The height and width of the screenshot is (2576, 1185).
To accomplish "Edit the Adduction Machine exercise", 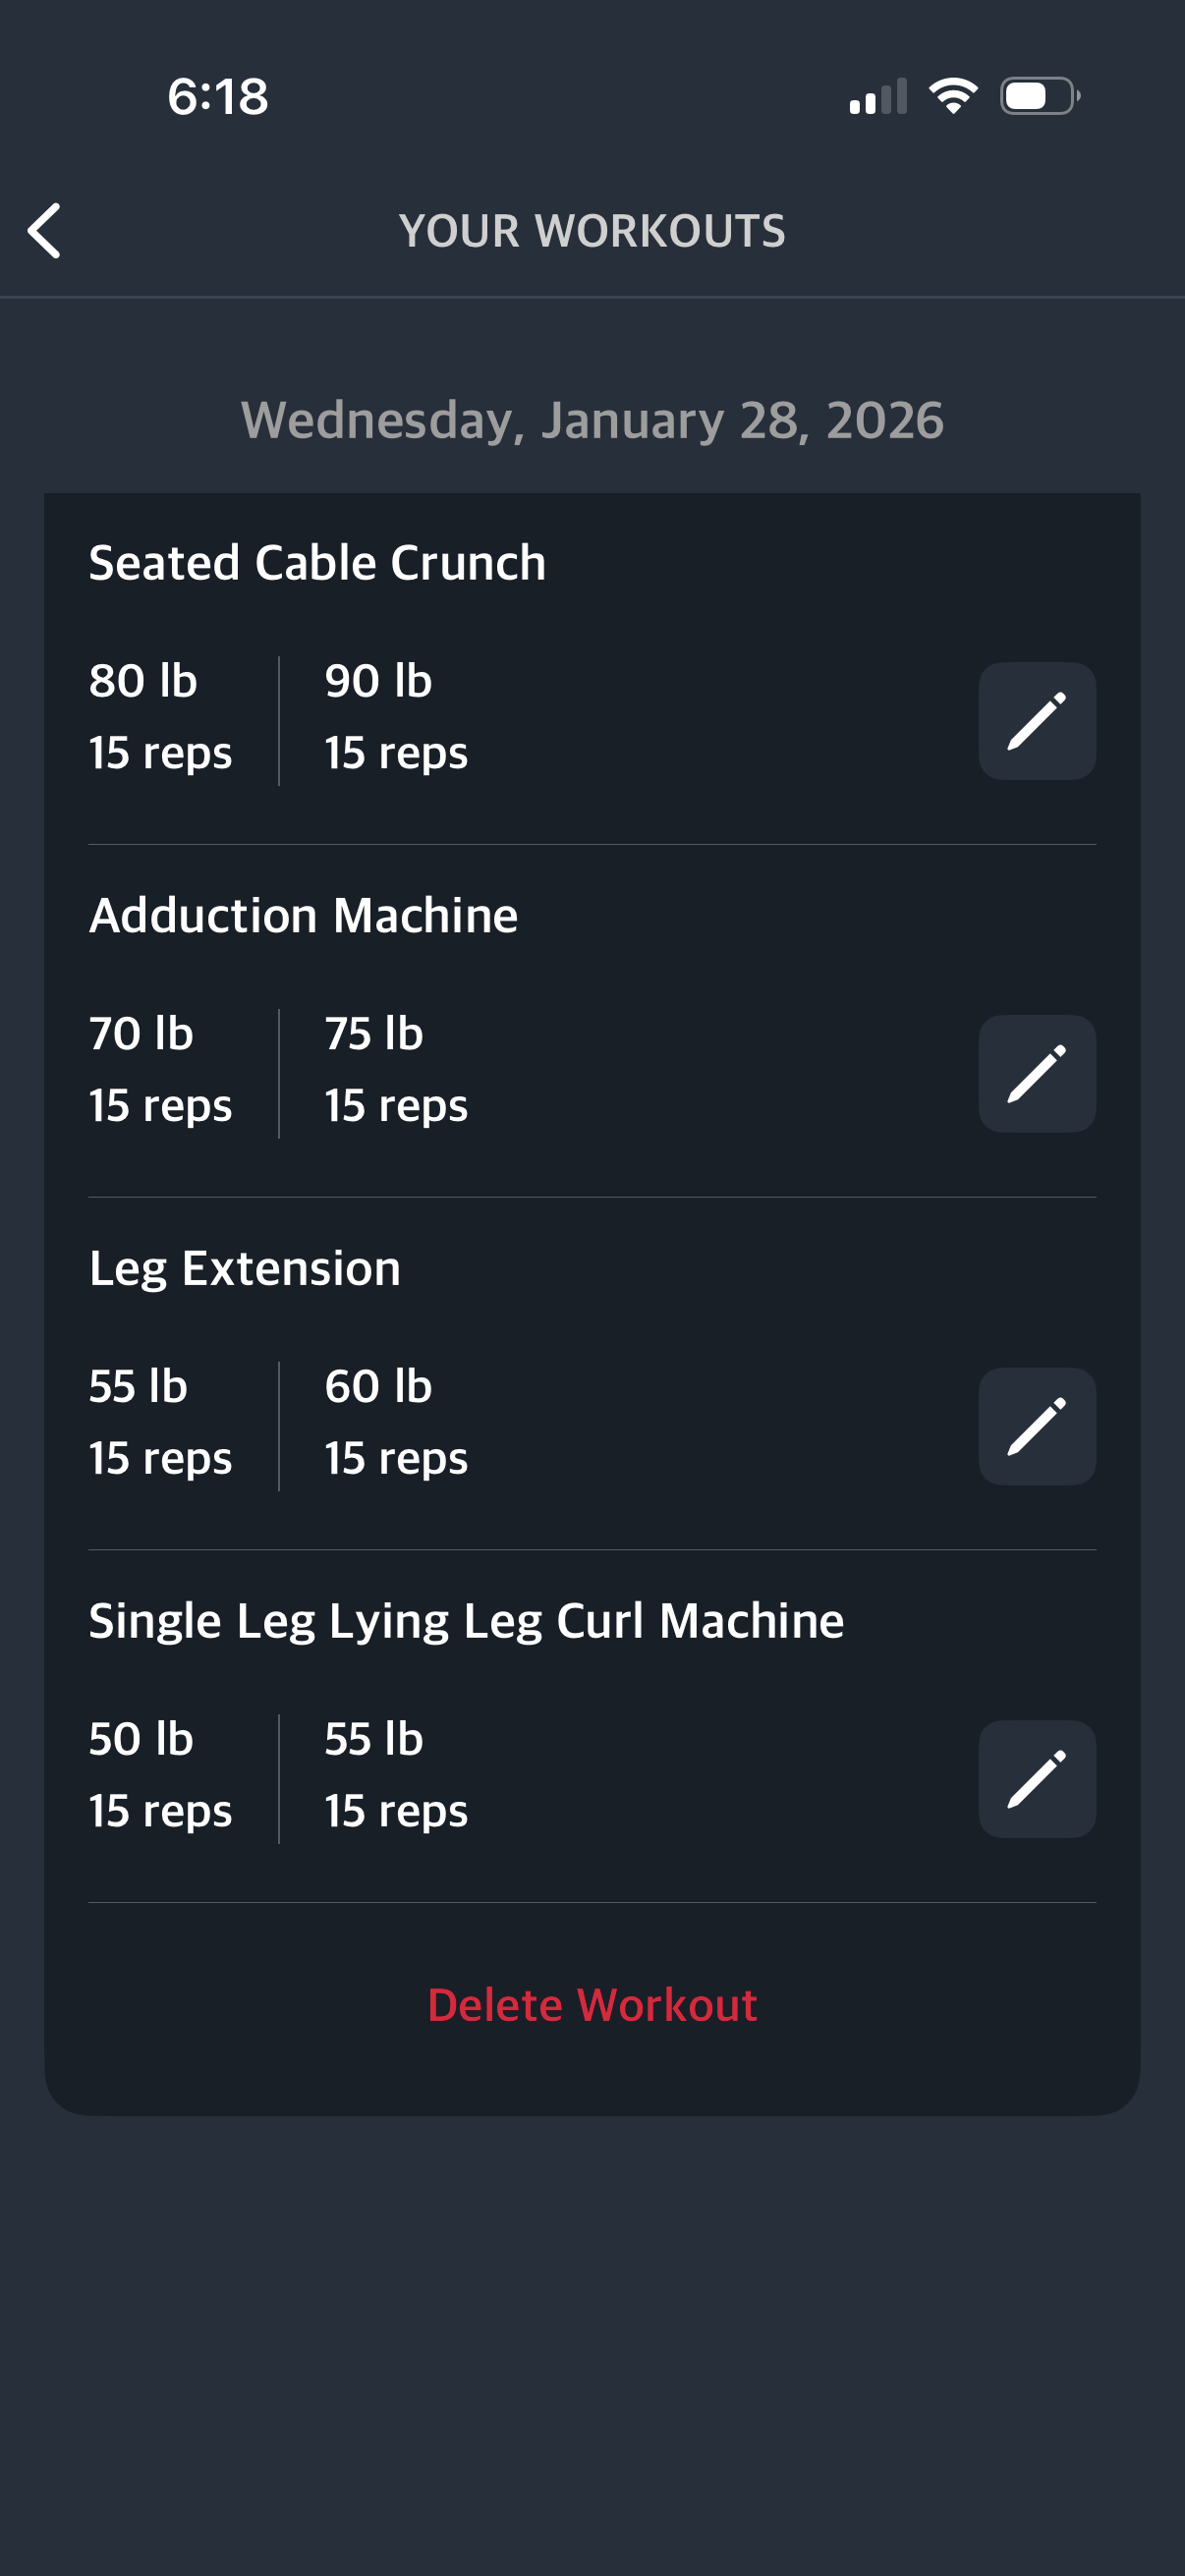I will [x=1036, y=1074].
